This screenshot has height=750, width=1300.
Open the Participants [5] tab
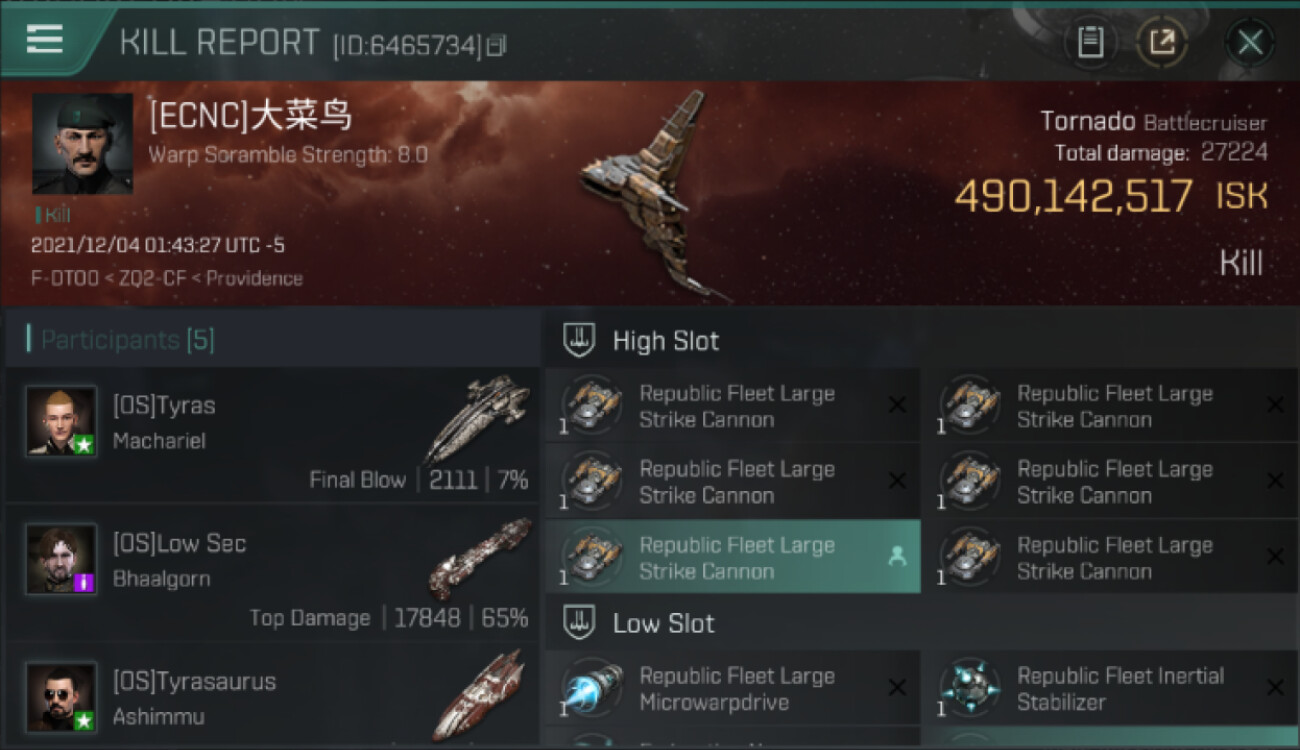point(127,340)
